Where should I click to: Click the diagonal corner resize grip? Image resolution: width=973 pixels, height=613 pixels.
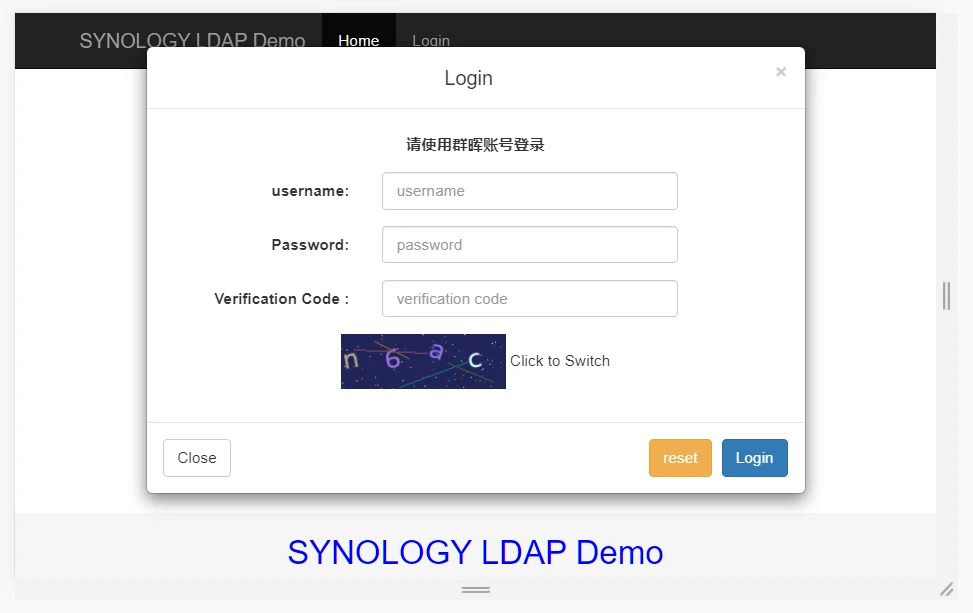[x=946, y=589]
